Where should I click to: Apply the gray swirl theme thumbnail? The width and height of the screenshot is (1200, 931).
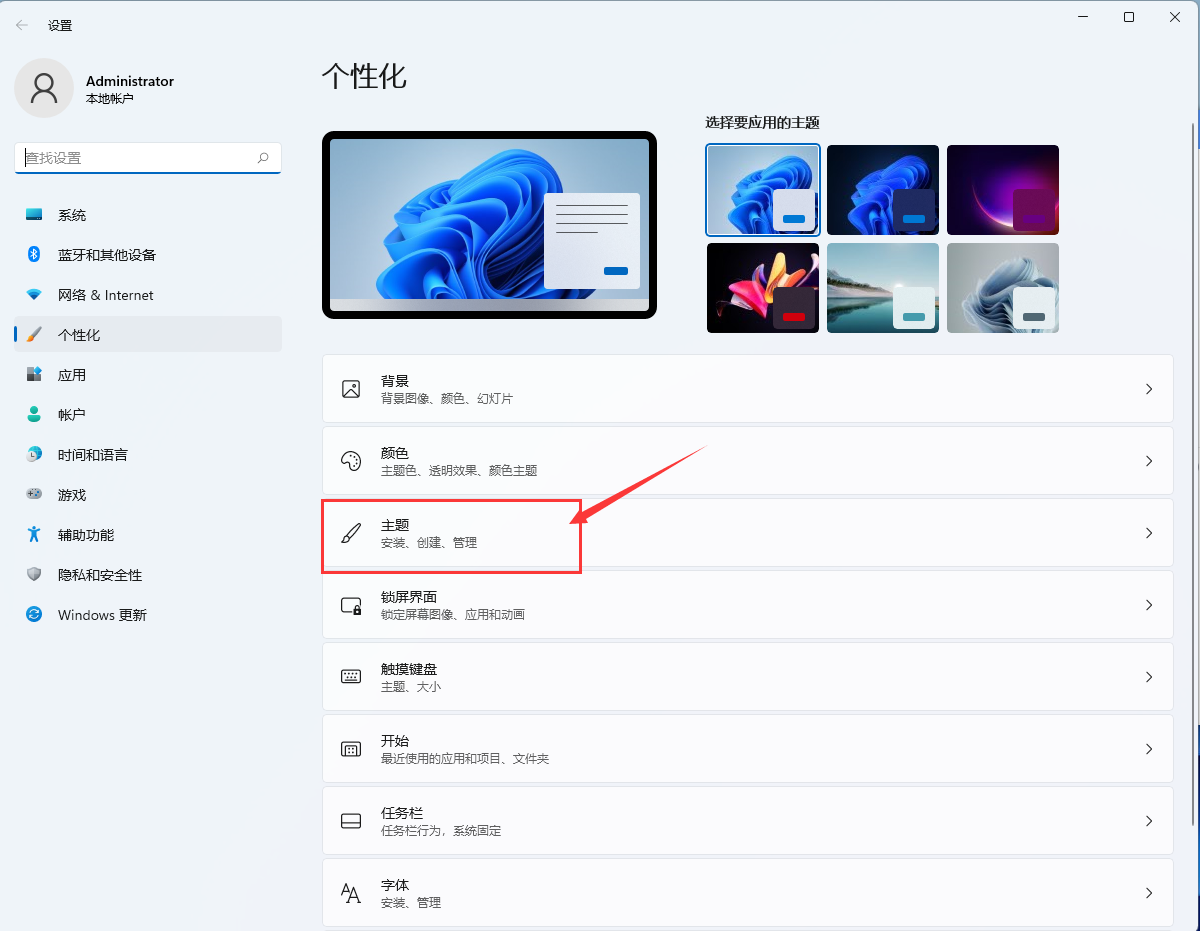[1003, 288]
